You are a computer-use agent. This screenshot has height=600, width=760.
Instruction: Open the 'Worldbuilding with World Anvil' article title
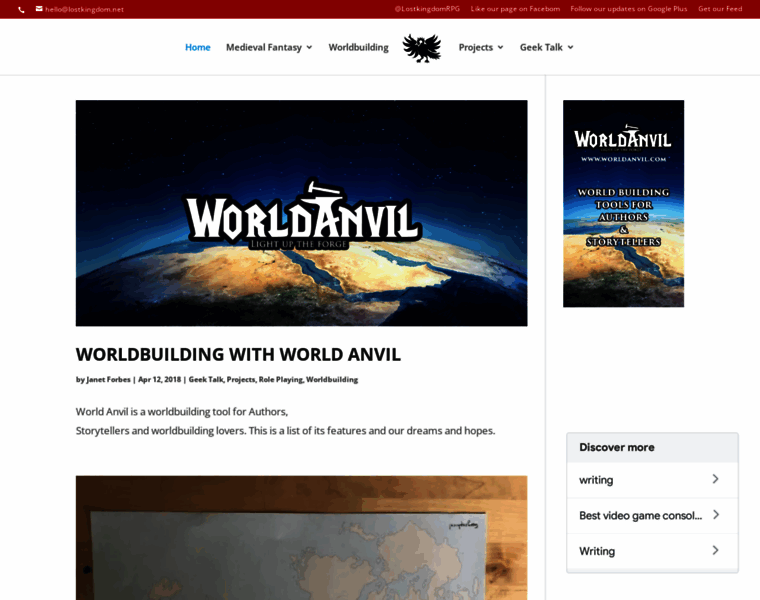(x=238, y=354)
